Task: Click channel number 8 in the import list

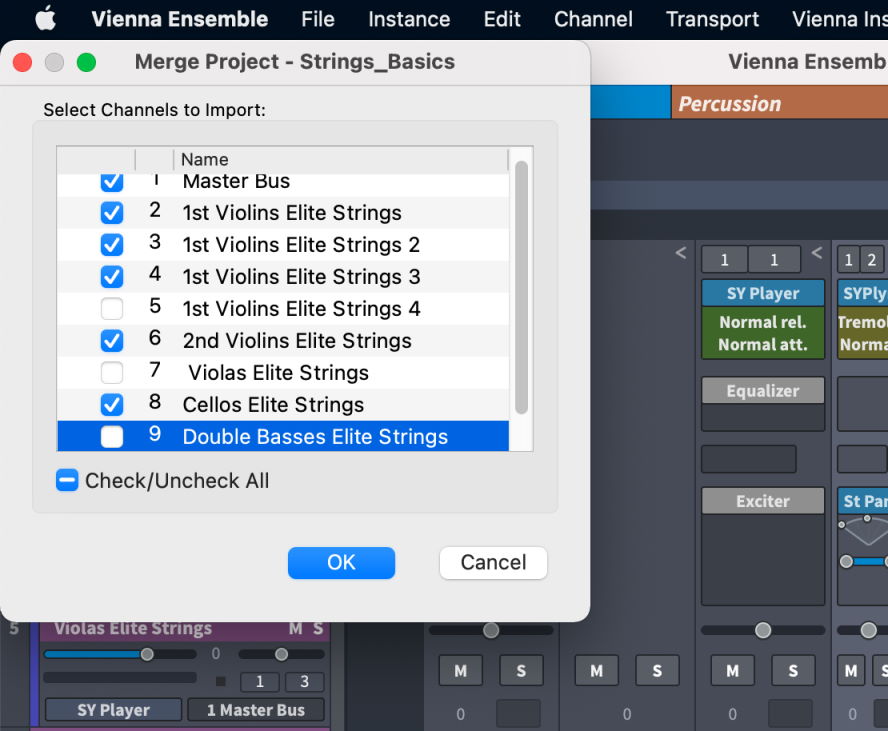Action: click(155, 402)
